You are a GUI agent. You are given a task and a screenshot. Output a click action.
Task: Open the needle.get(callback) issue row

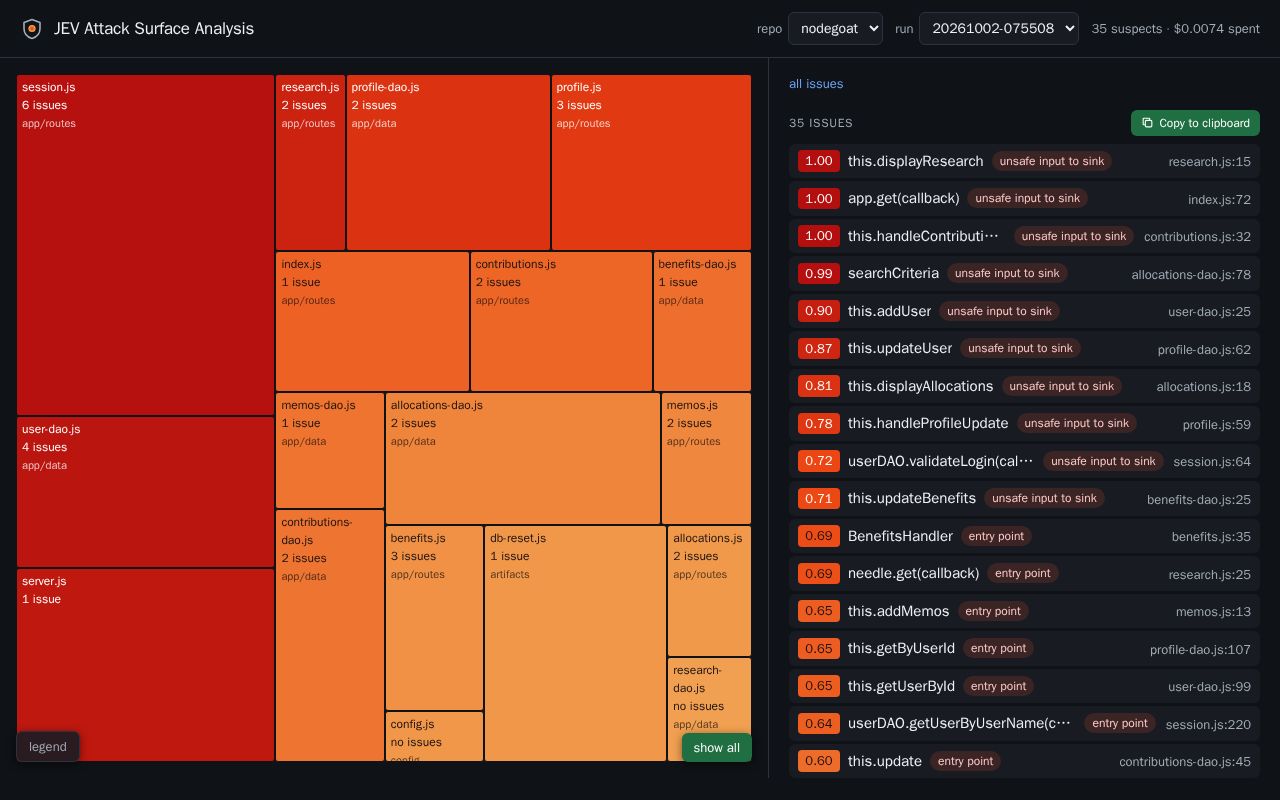point(1024,574)
